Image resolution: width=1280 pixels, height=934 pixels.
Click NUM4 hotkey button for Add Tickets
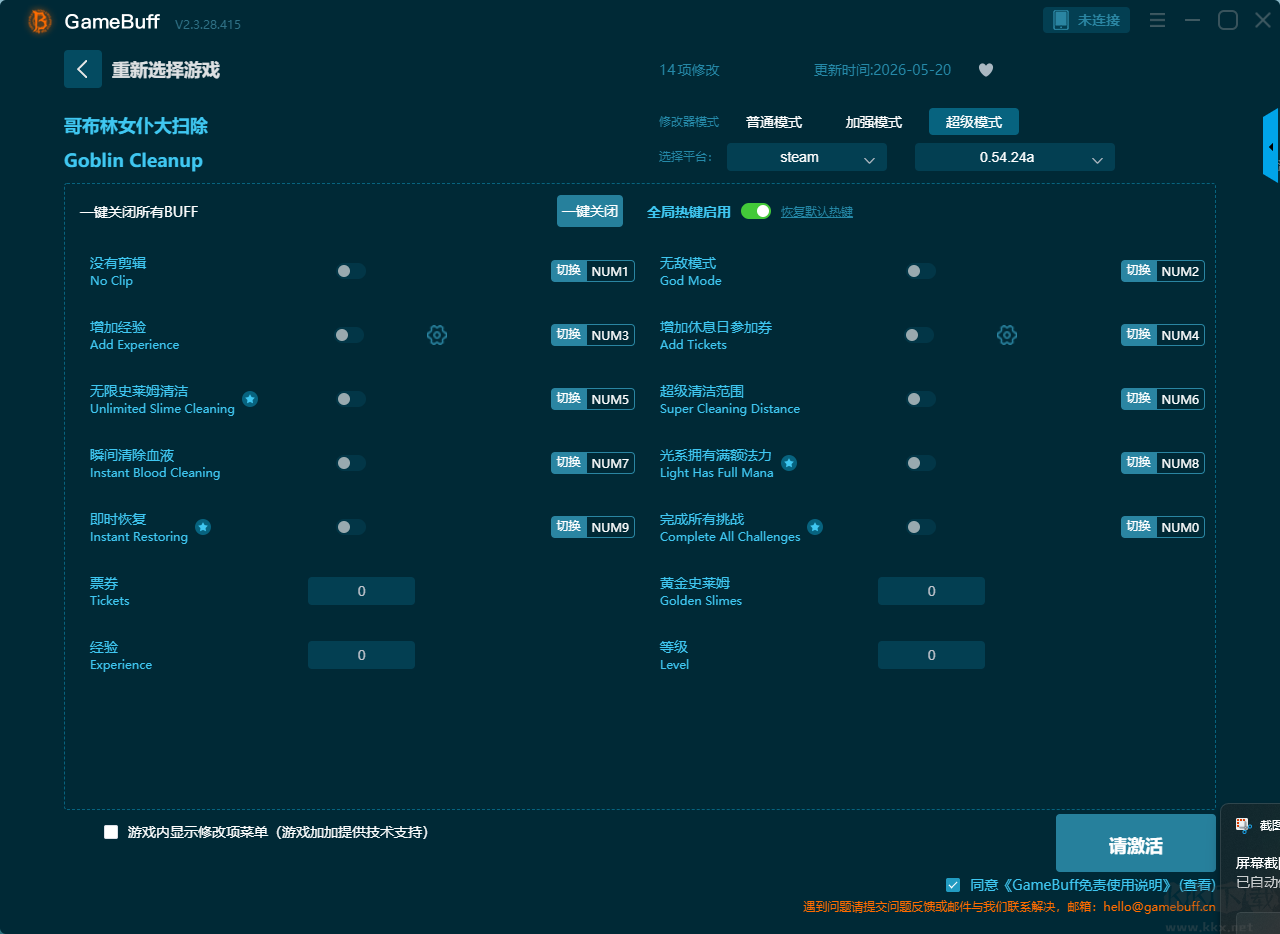click(1163, 335)
